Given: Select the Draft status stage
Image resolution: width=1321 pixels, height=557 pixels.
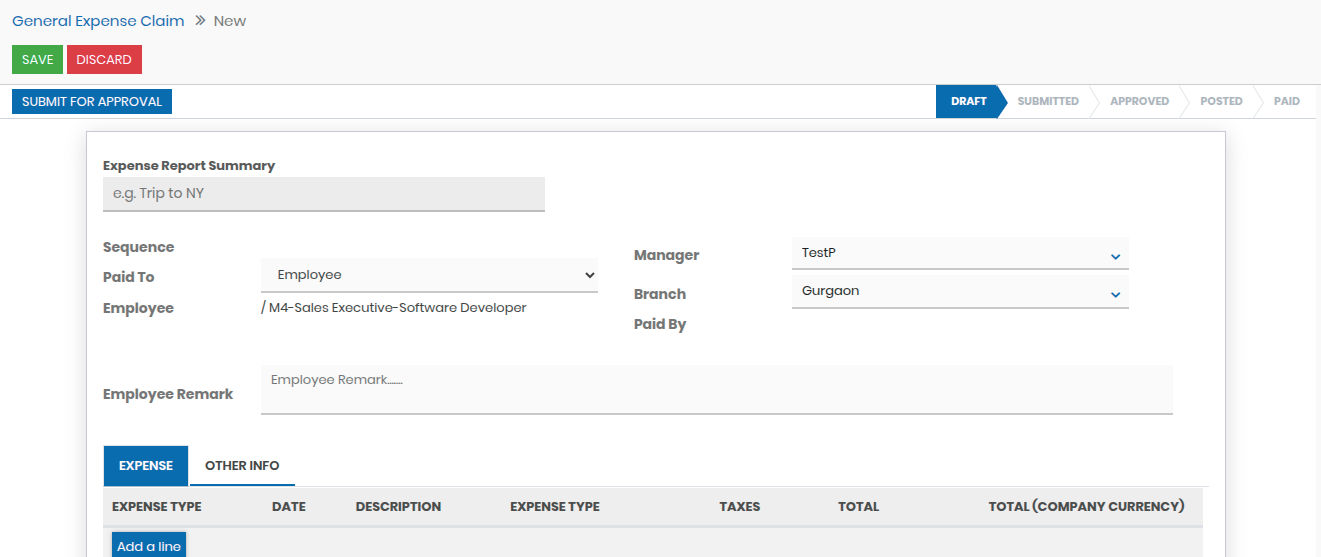Looking at the screenshot, I should click(968, 102).
